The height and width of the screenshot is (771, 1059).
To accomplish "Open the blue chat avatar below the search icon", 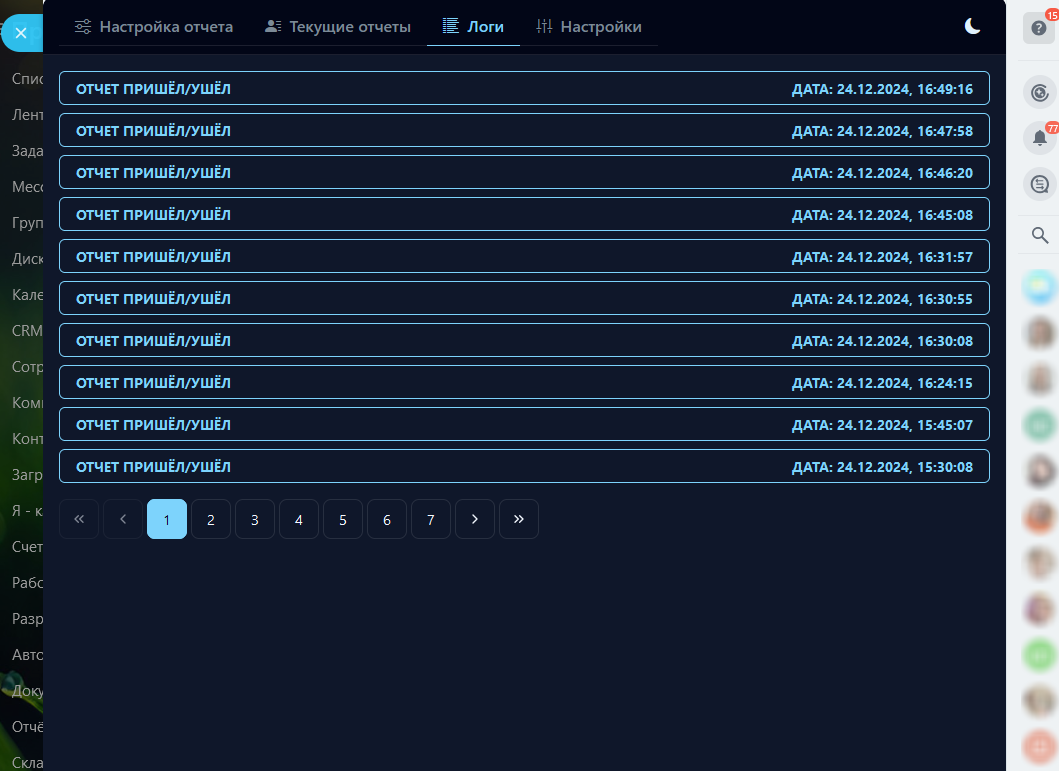I will 1040,287.
